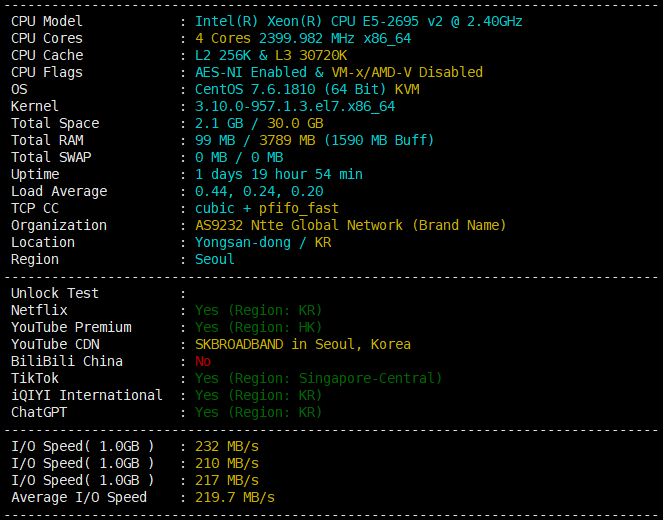Click TikTok result Yes (Region: Singapore-Central)
This screenshot has height=520, width=663.
pos(319,378)
